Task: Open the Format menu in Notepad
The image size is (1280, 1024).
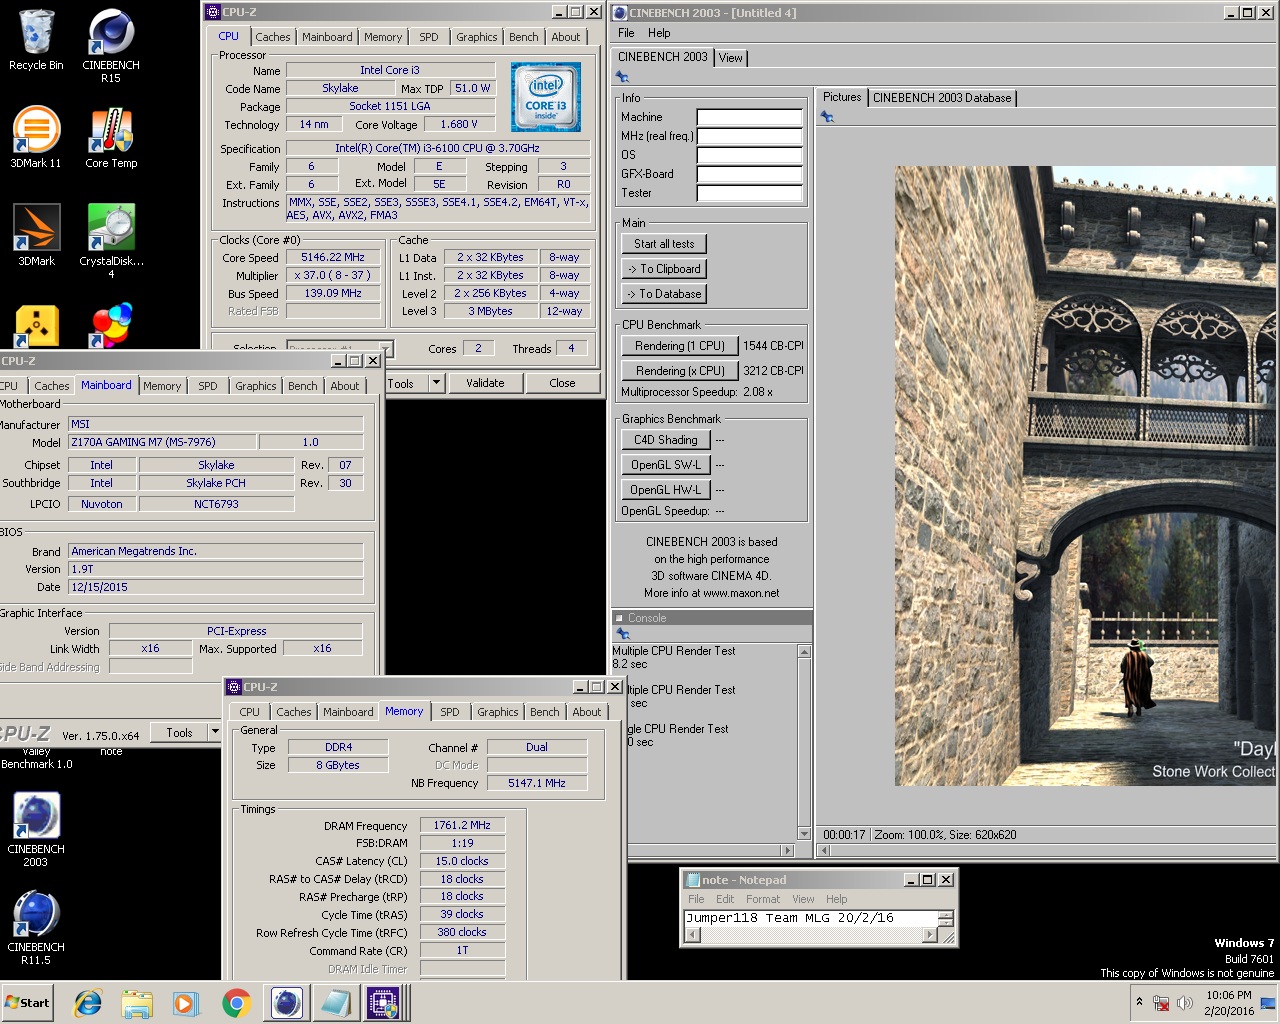Action: 763,899
